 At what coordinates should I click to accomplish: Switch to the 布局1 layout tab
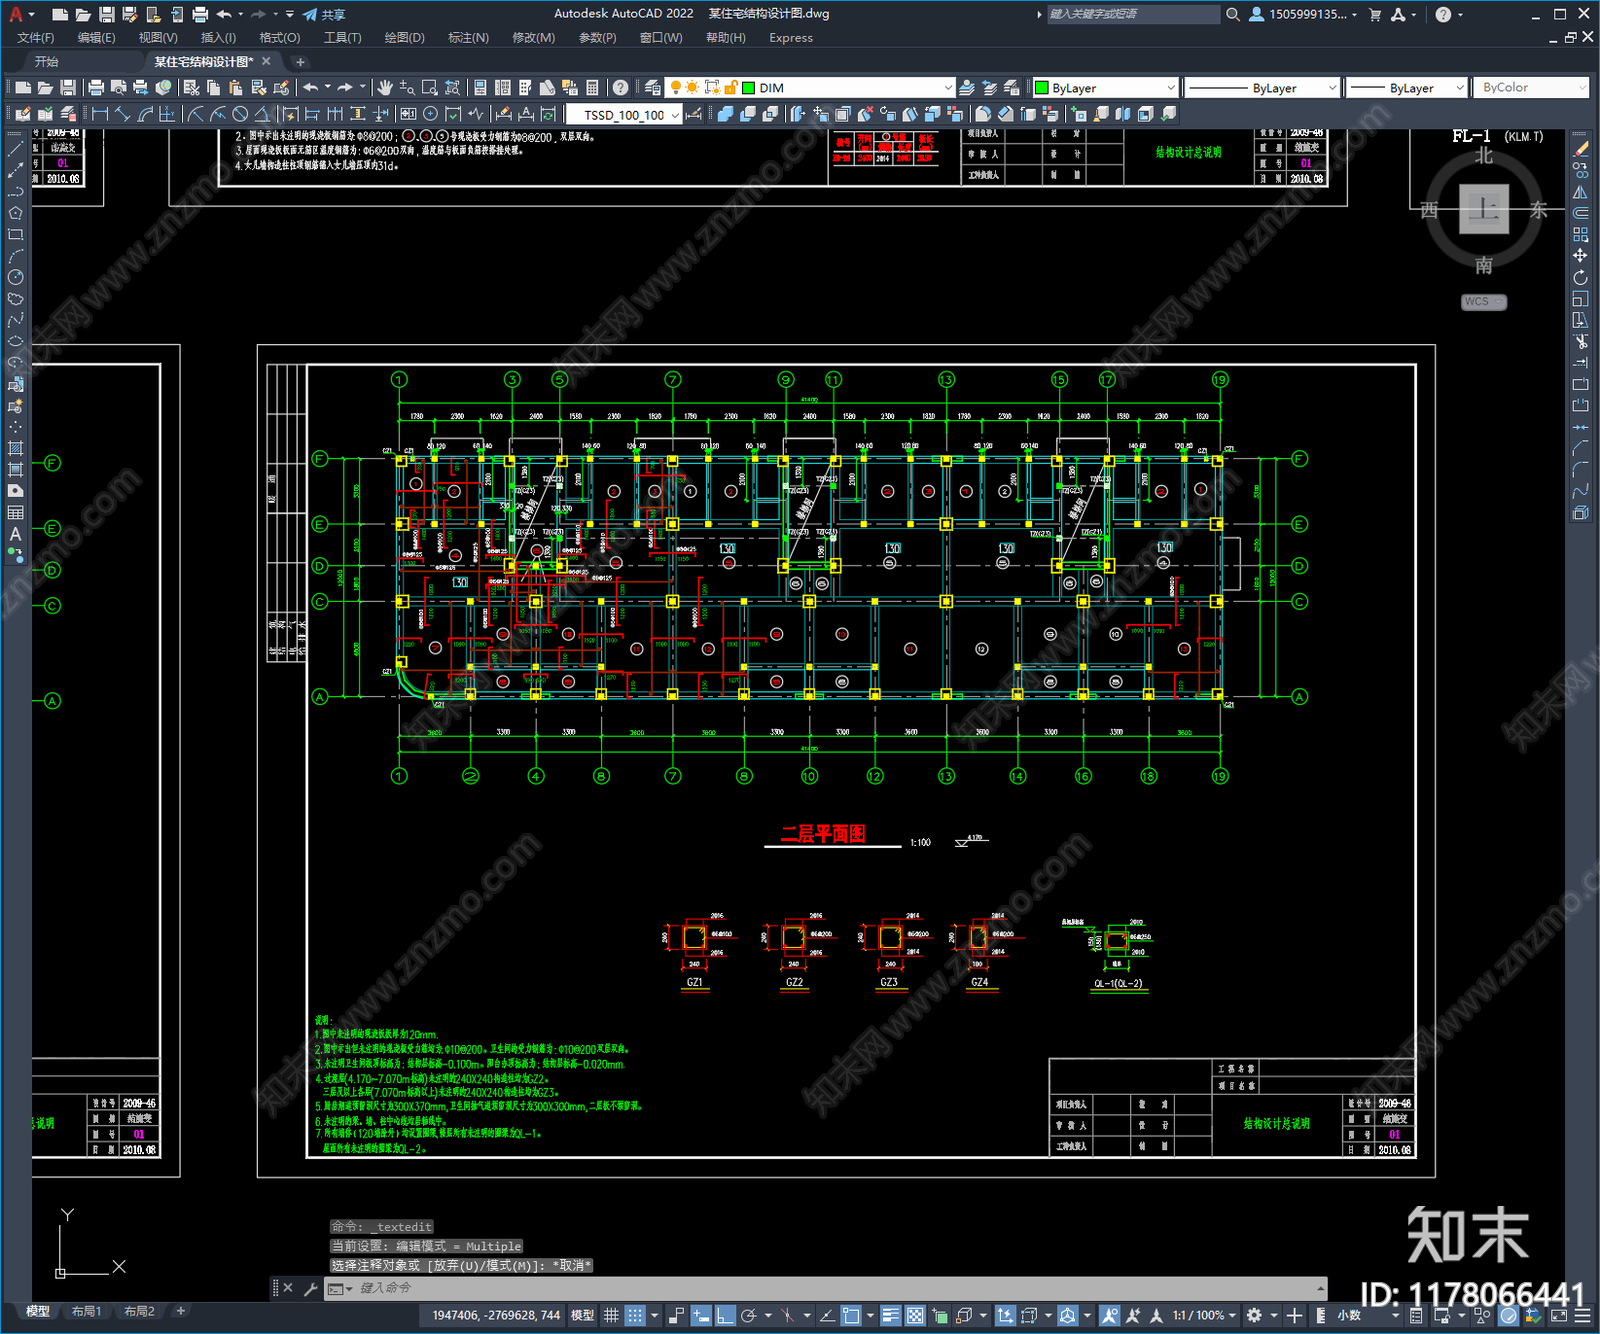point(86,1311)
